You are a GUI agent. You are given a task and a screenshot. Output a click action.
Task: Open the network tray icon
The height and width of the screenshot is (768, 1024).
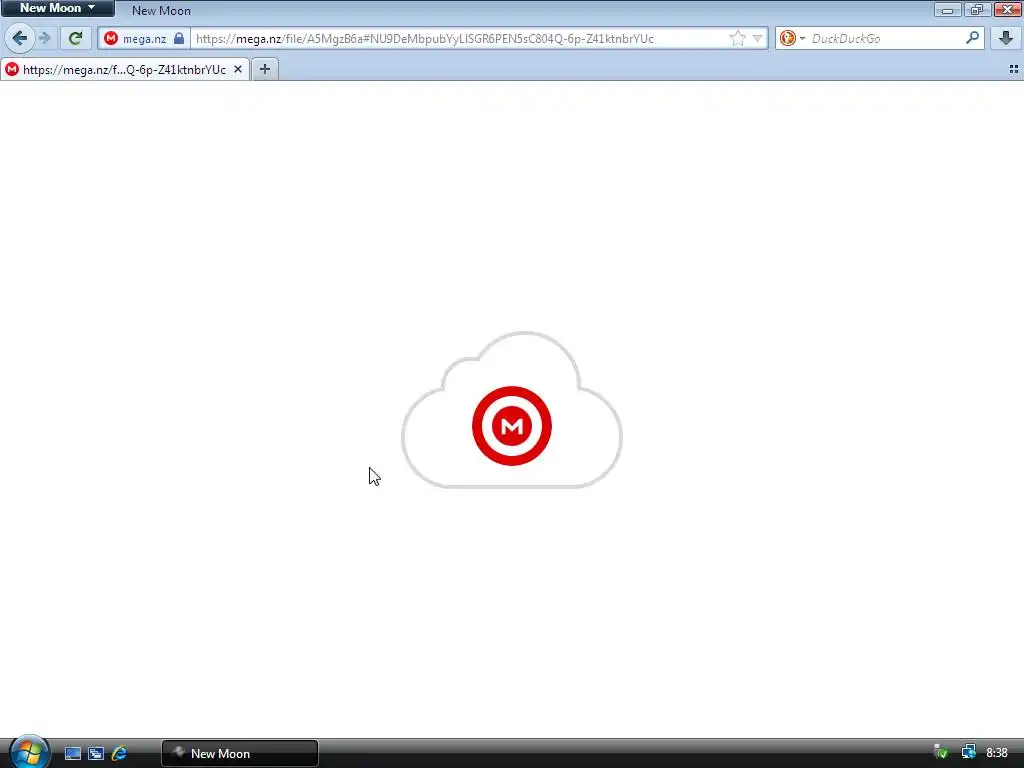coord(968,752)
